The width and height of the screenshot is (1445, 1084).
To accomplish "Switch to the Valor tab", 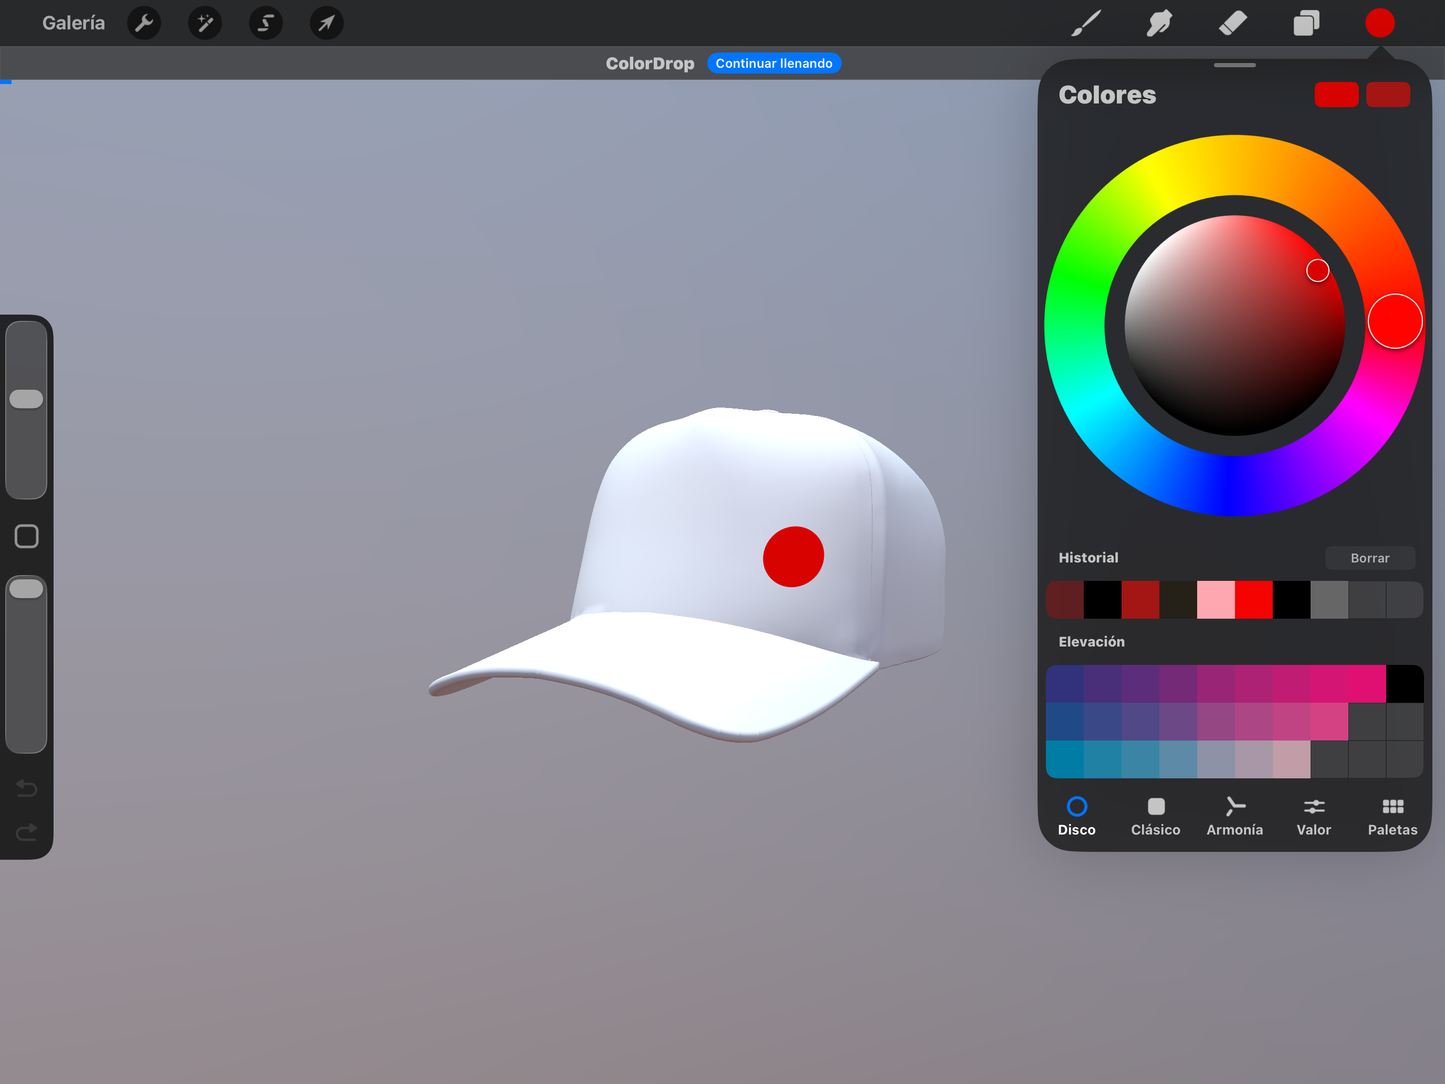I will (x=1314, y=816).
